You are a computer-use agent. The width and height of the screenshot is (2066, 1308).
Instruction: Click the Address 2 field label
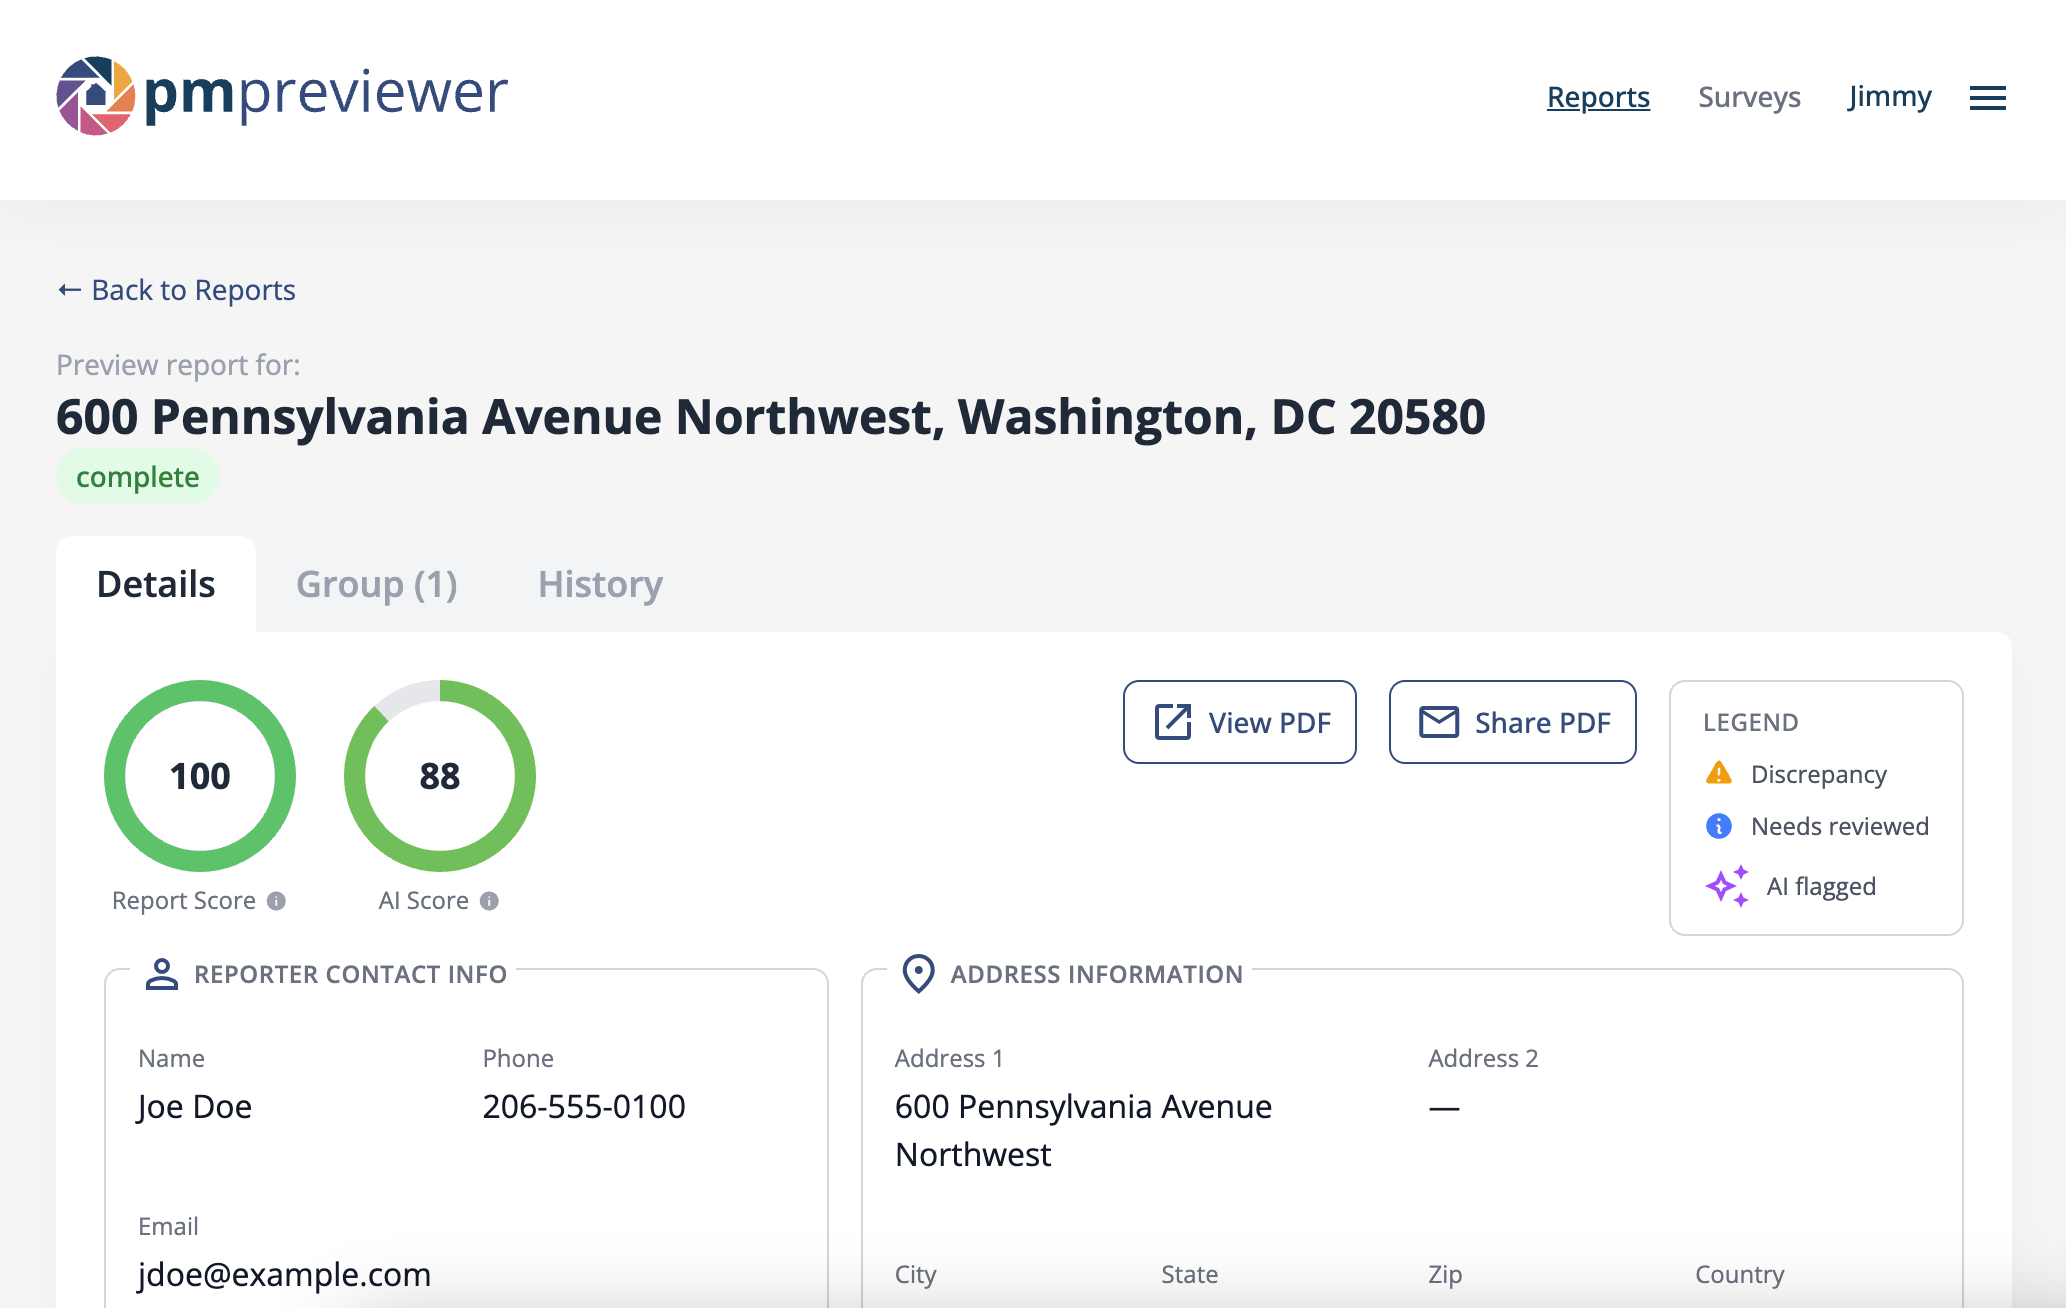tap(1483, 1058)
